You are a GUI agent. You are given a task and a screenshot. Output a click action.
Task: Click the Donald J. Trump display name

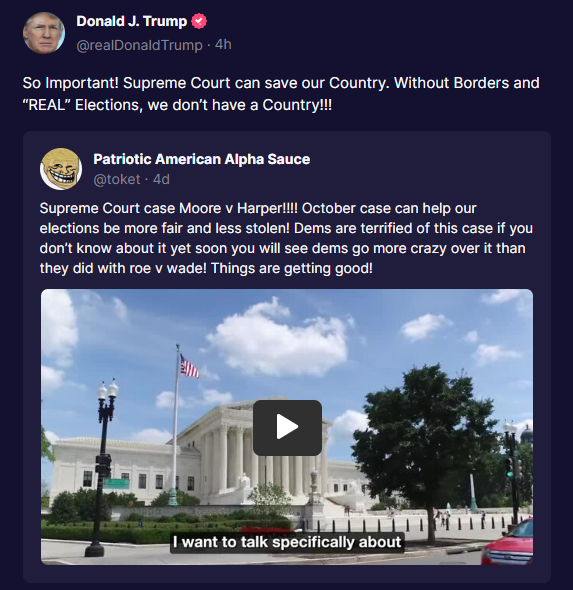tap(132, 21)
